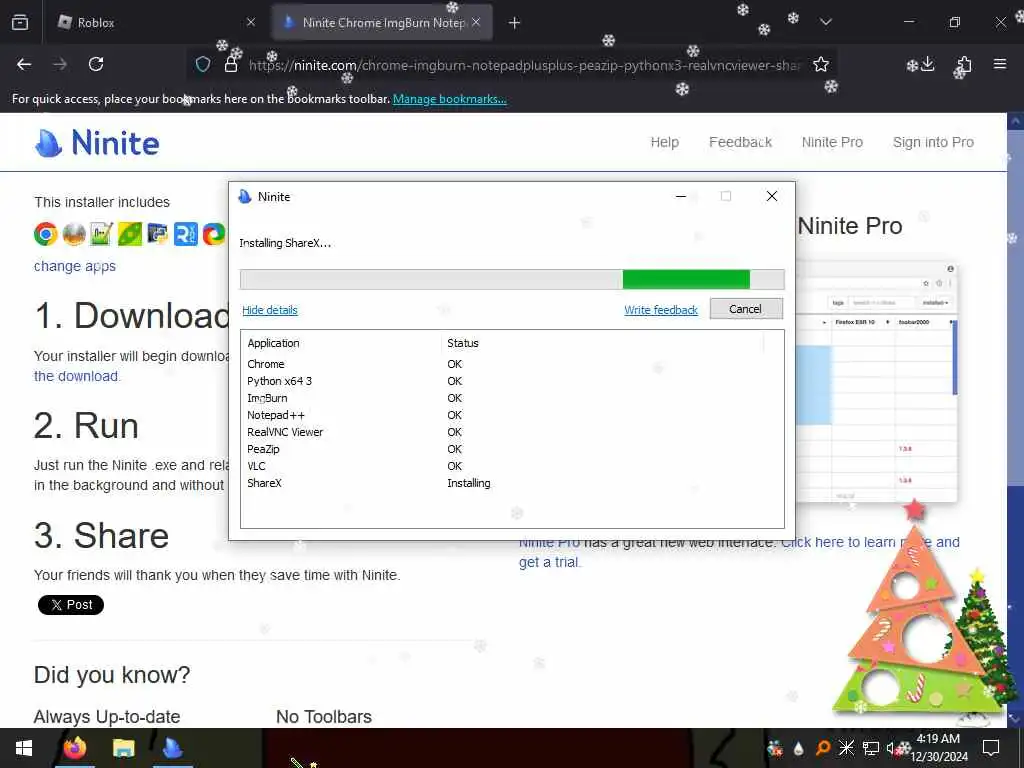Open Firefox View in the tab bar

pyautogui.click(x=20, y=22)
